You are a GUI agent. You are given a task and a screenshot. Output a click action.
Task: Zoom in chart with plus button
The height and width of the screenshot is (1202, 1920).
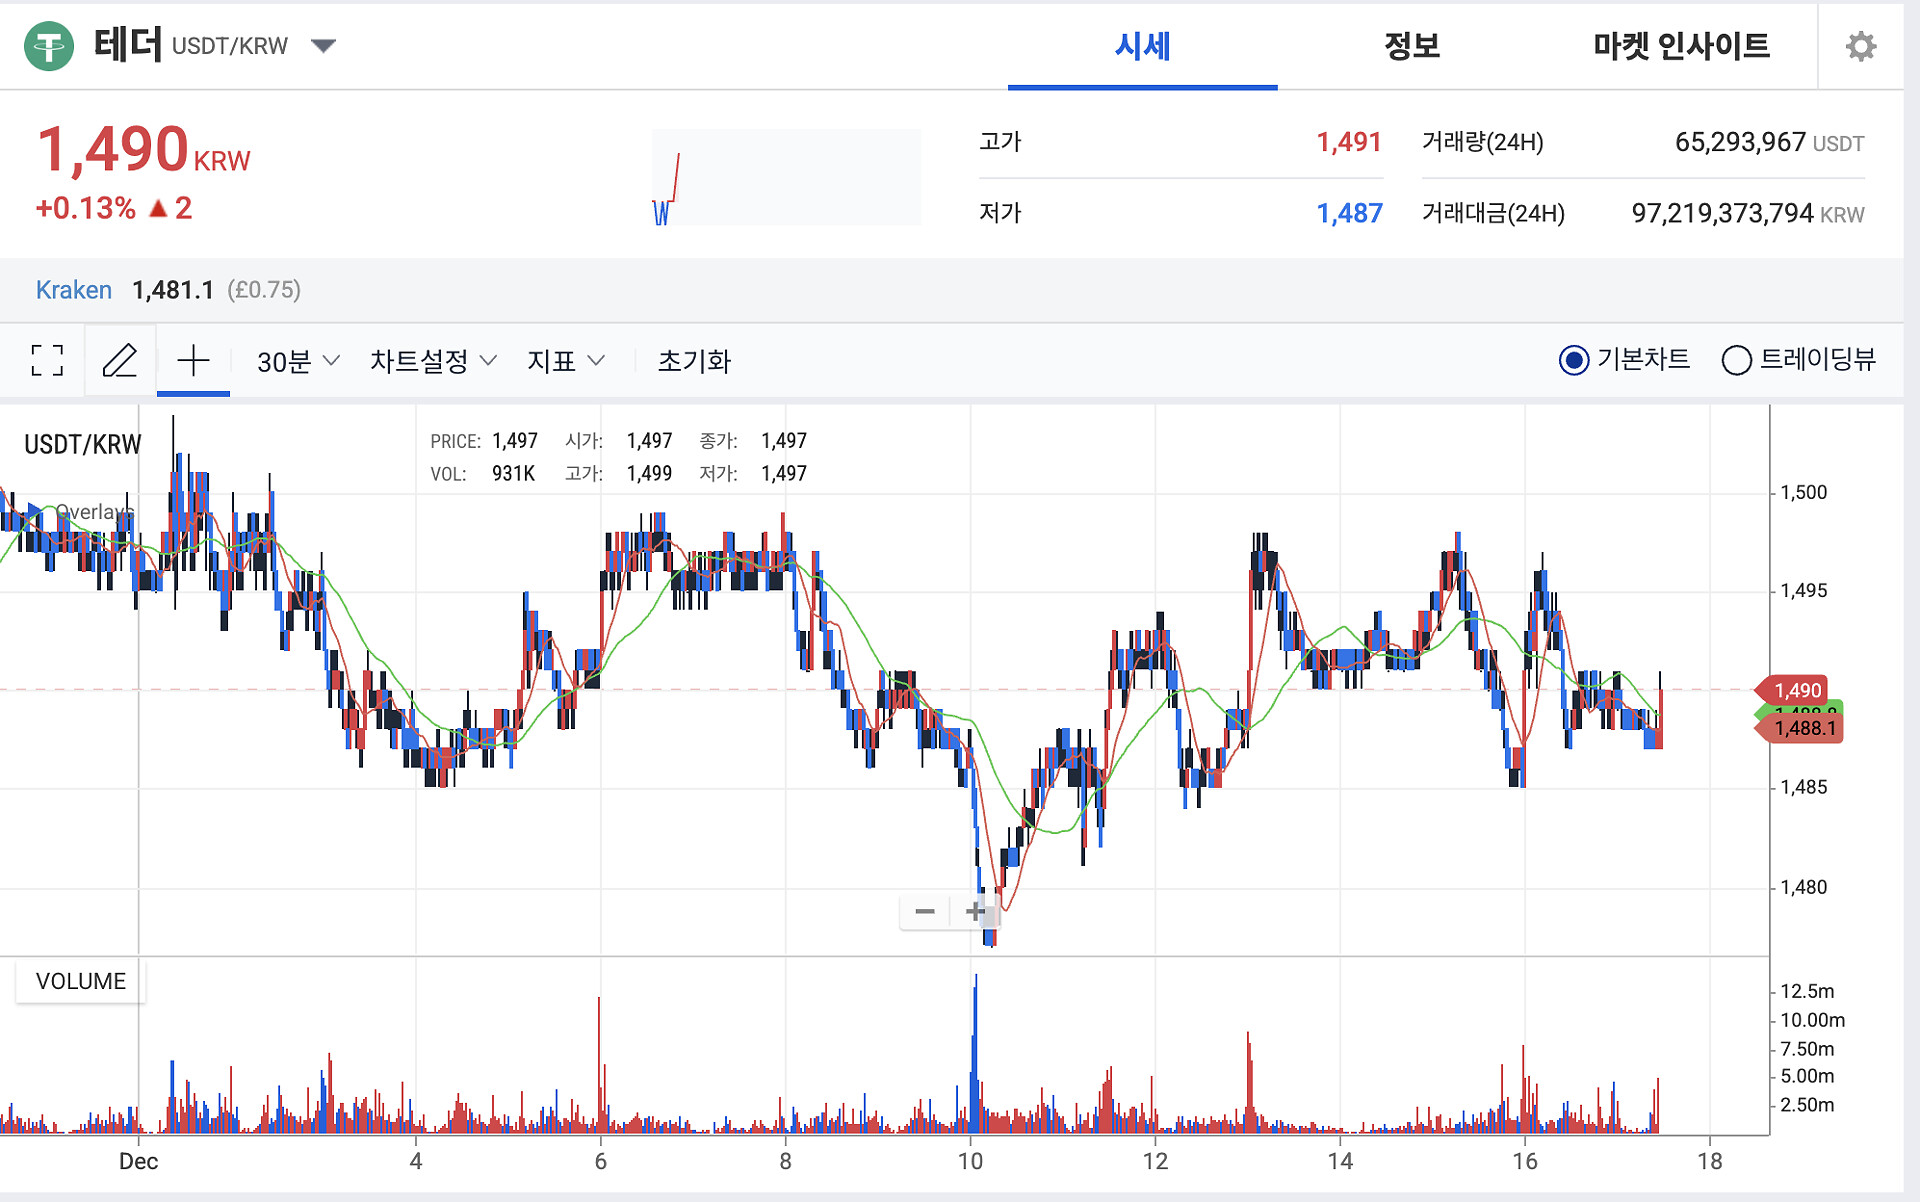(975, 911)
